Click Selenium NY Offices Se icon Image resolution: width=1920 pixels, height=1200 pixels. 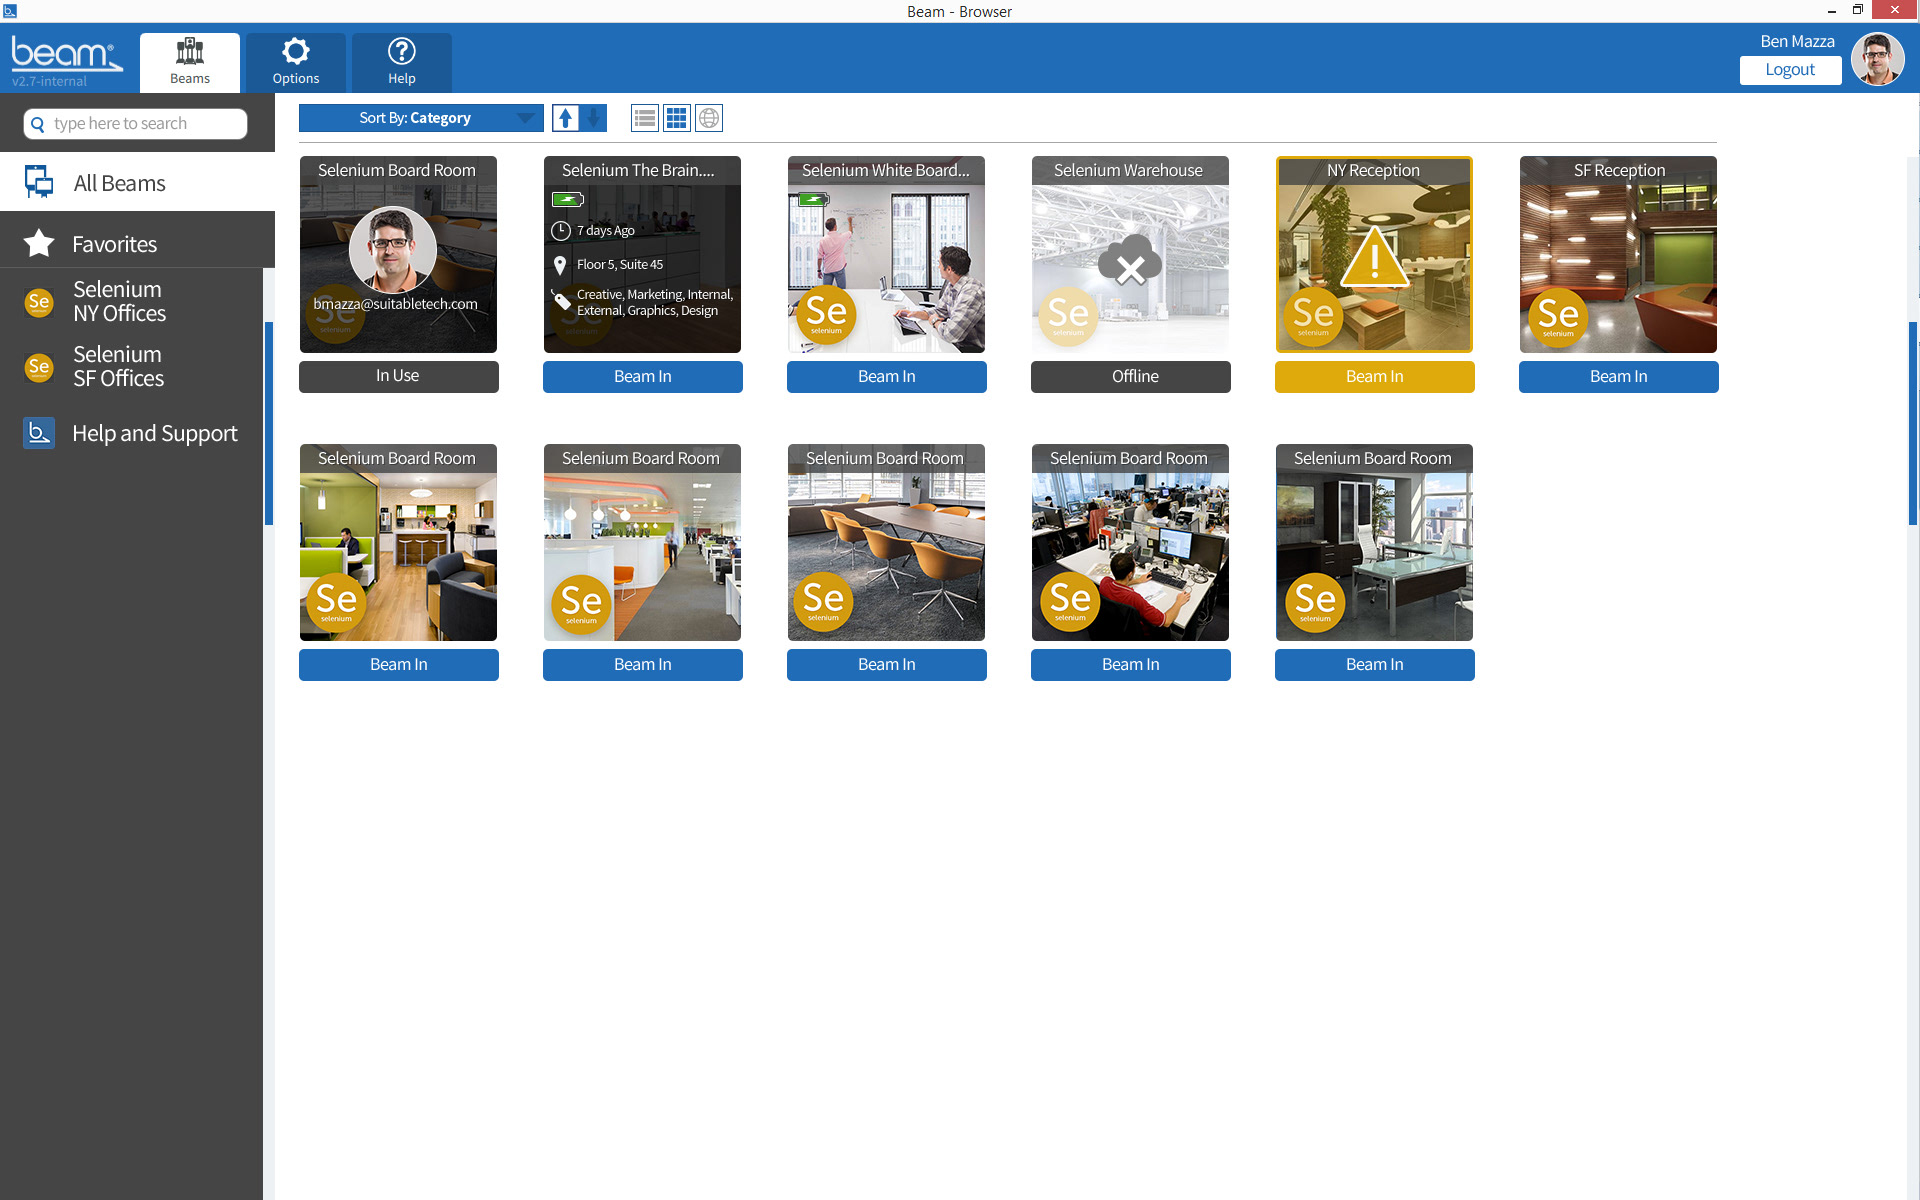39,302
